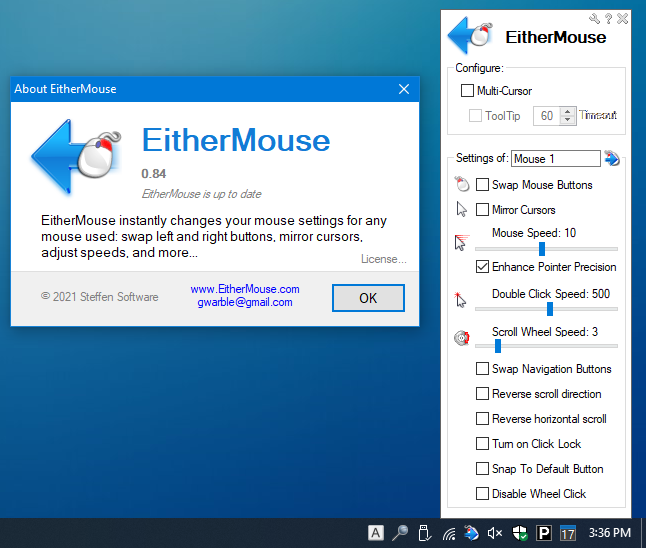
Task: Check Swap Mouse Buttons option
Action: (x=483, y=185)
